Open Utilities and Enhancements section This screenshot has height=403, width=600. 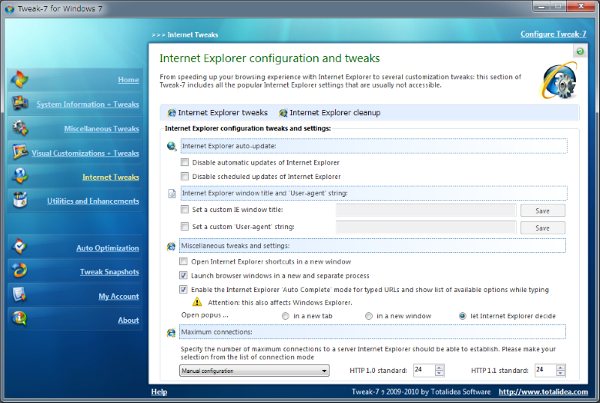tap(93, 201)
